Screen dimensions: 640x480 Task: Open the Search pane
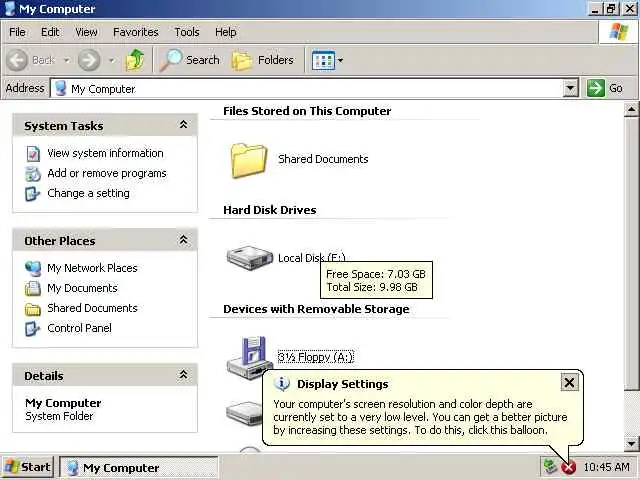190,60
